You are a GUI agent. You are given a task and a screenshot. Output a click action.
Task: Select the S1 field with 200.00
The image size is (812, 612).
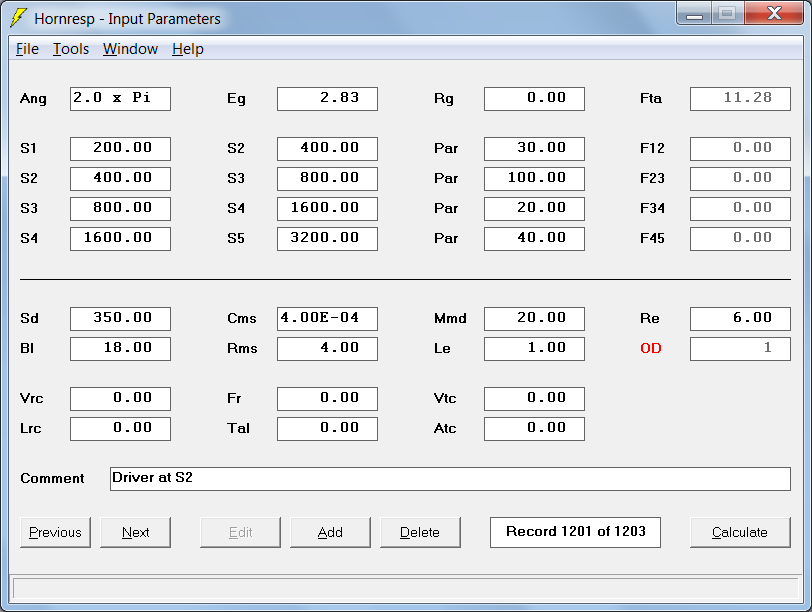point(120,149)
